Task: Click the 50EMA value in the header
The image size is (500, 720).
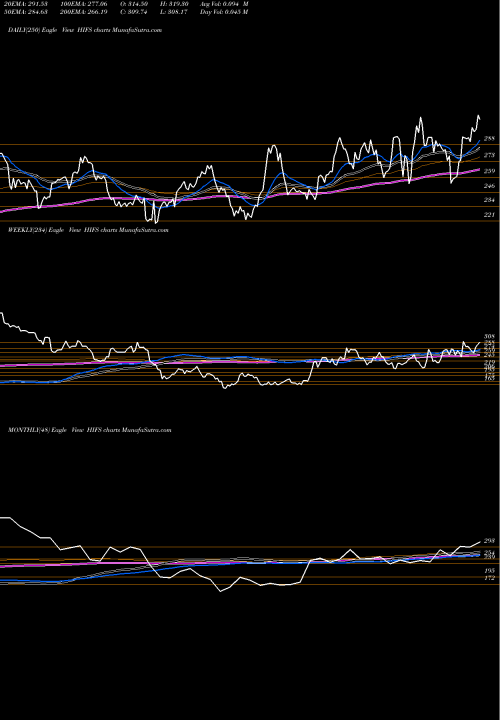Action: [25, 12]
